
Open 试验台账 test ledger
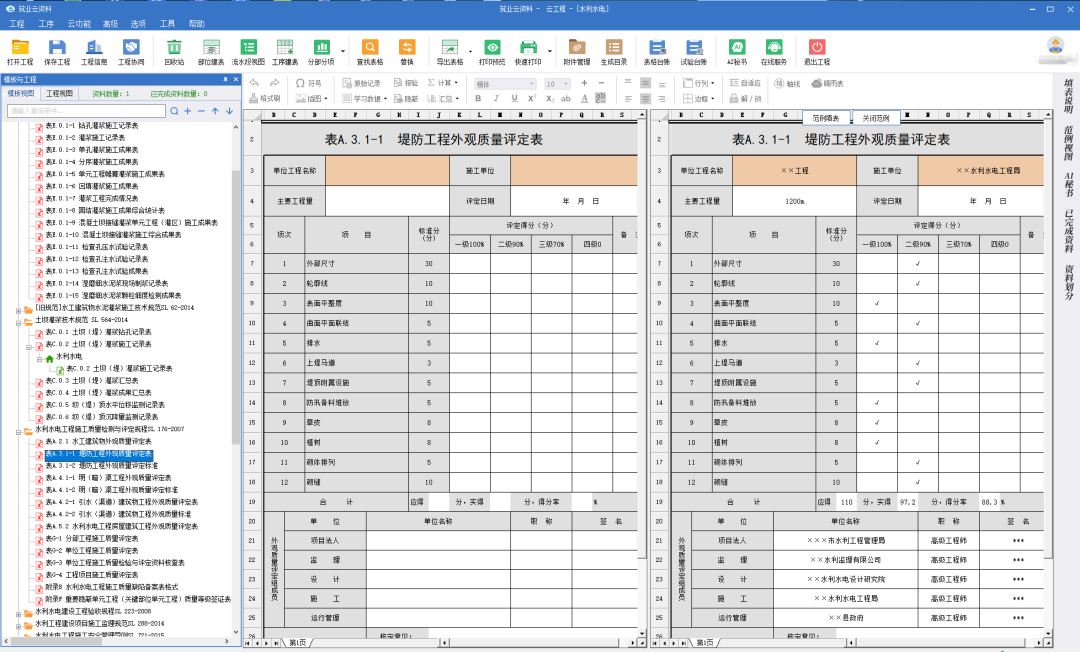694,52
